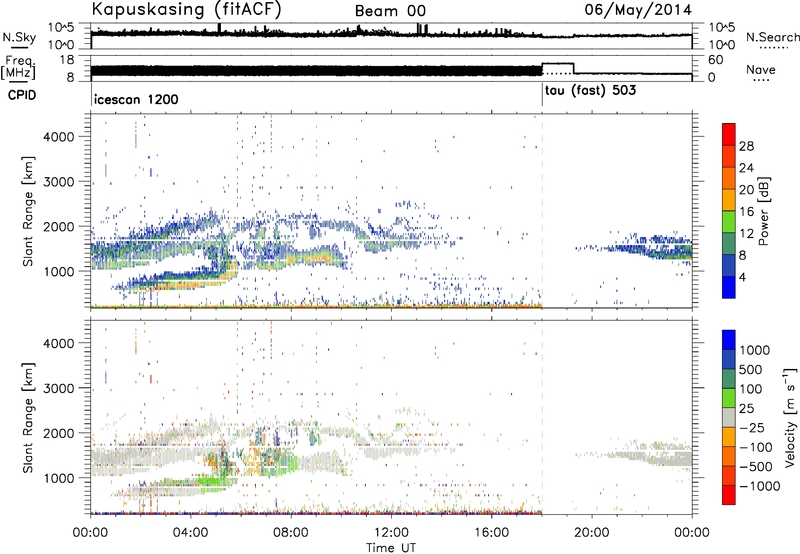Click the '16' power colorbar tick value

[746, 212]
